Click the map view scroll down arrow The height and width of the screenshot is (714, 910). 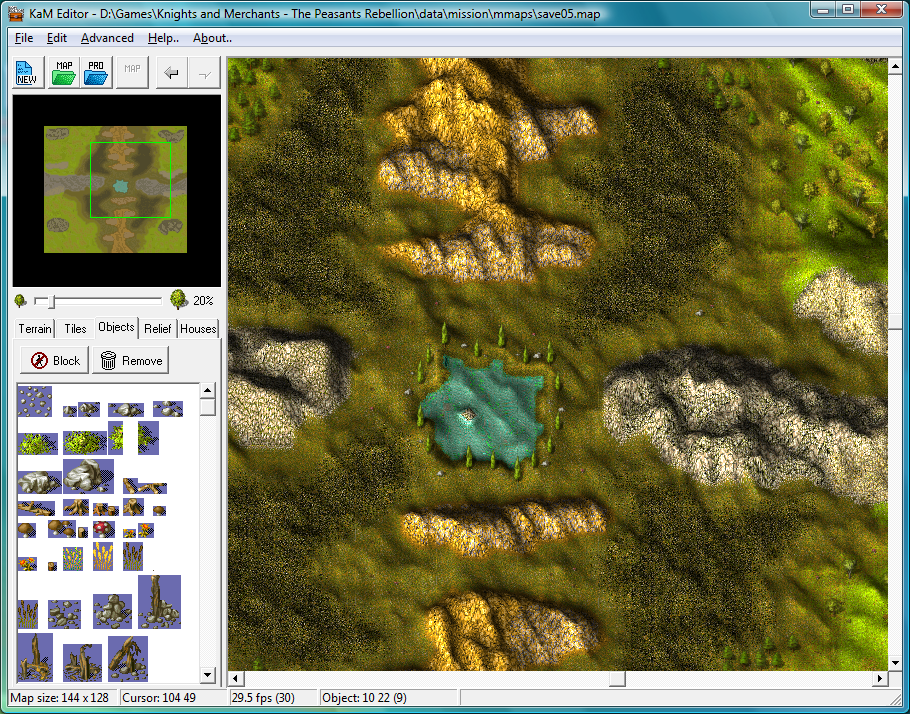[x=894, y=662]
